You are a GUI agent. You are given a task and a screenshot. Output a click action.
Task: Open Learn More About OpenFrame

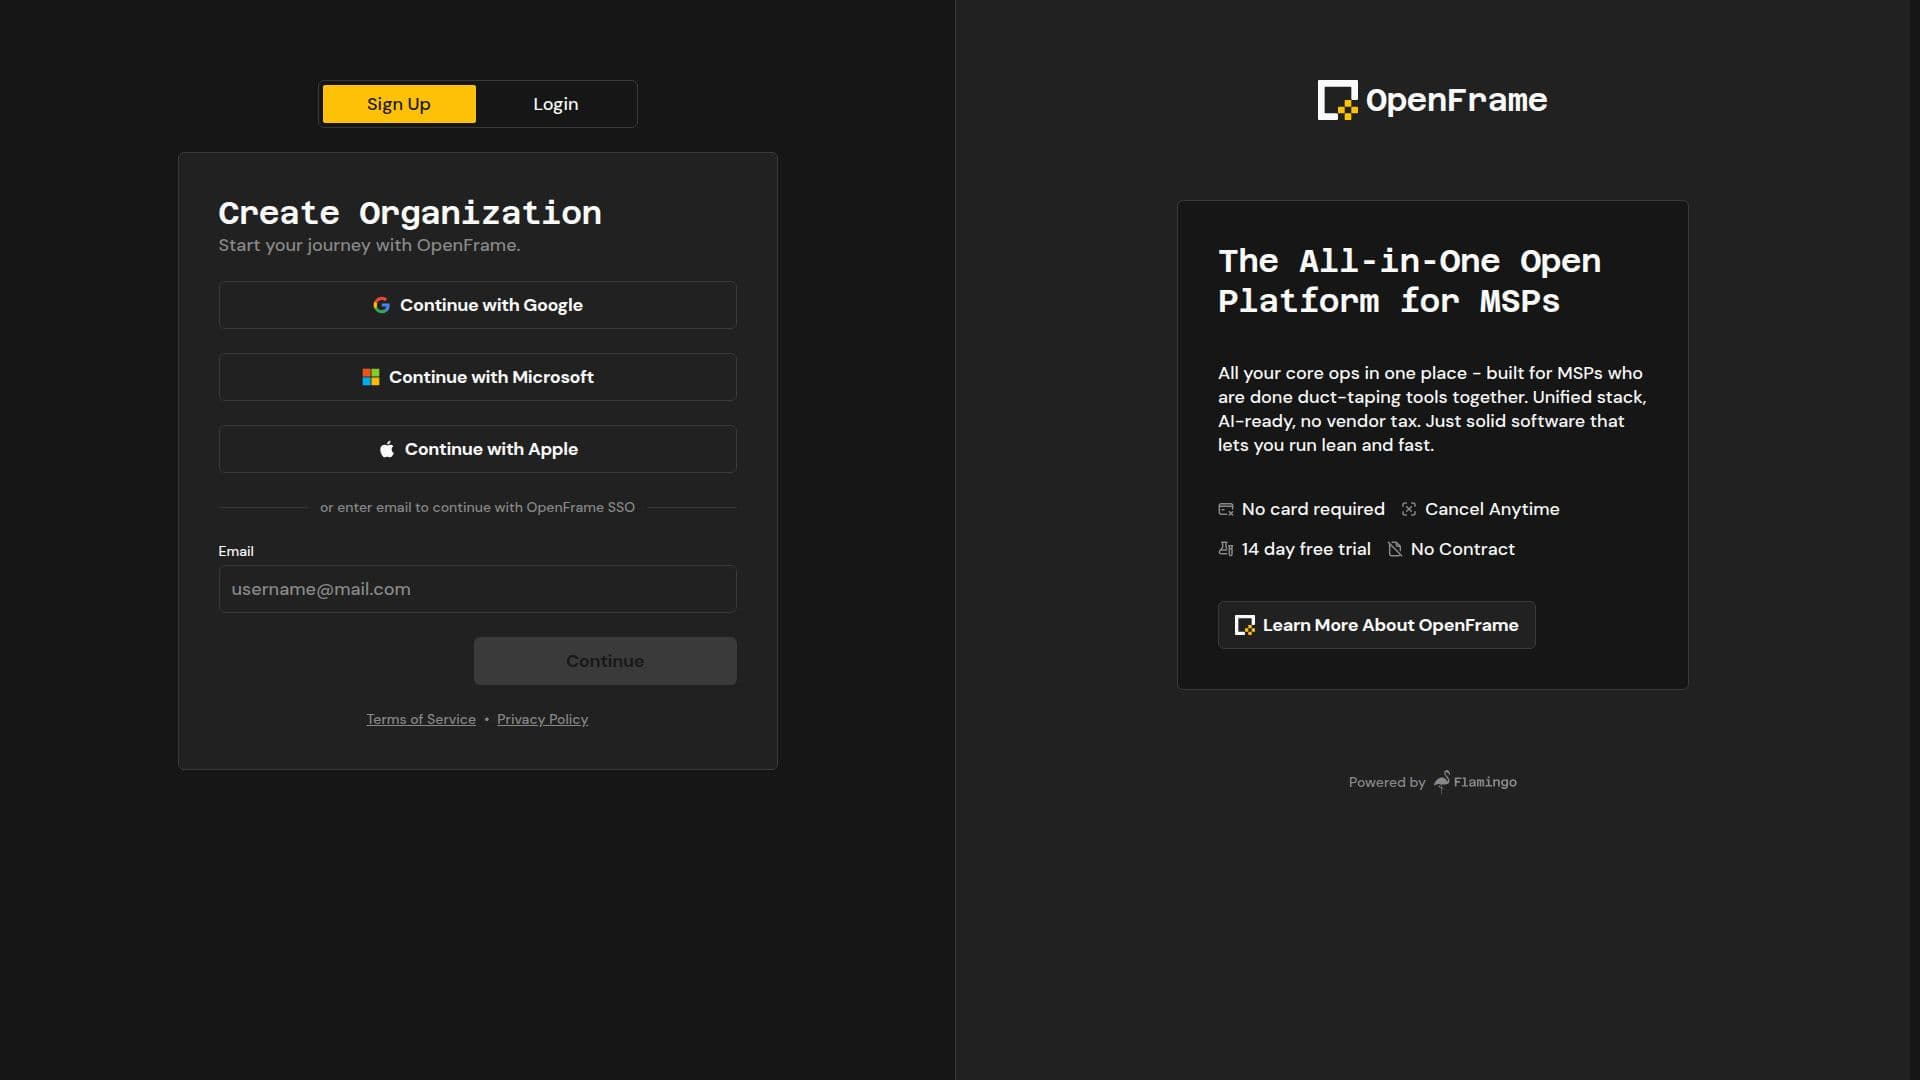(x=1376, y=625)
